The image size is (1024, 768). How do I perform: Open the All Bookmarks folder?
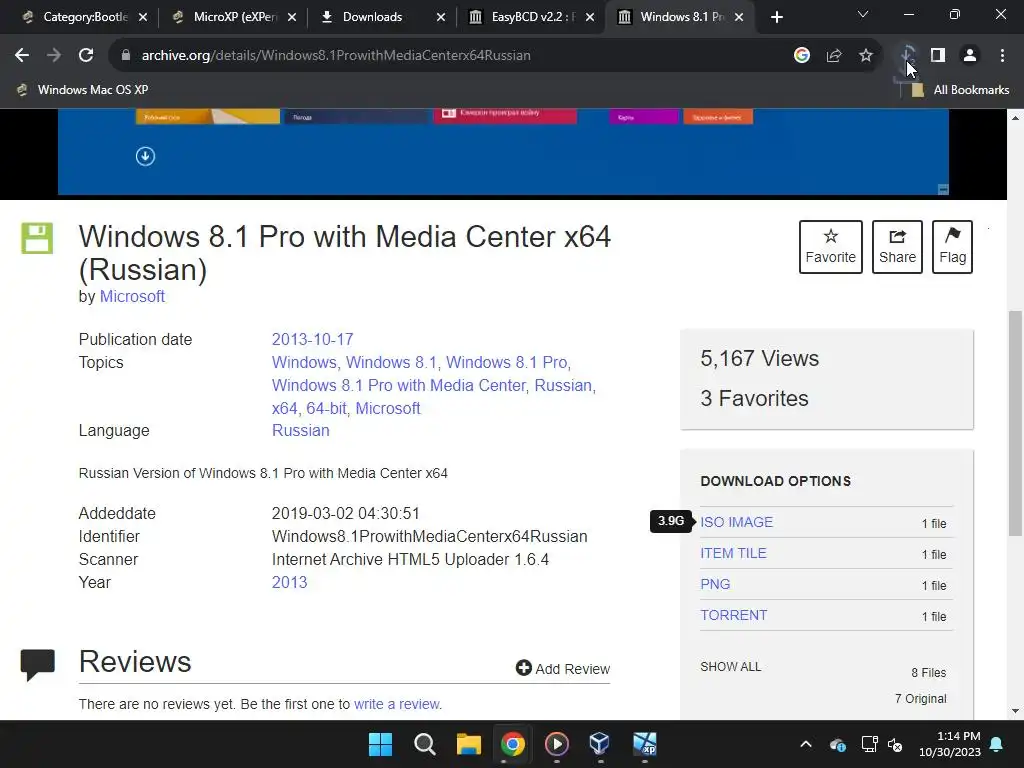[960, 90]
